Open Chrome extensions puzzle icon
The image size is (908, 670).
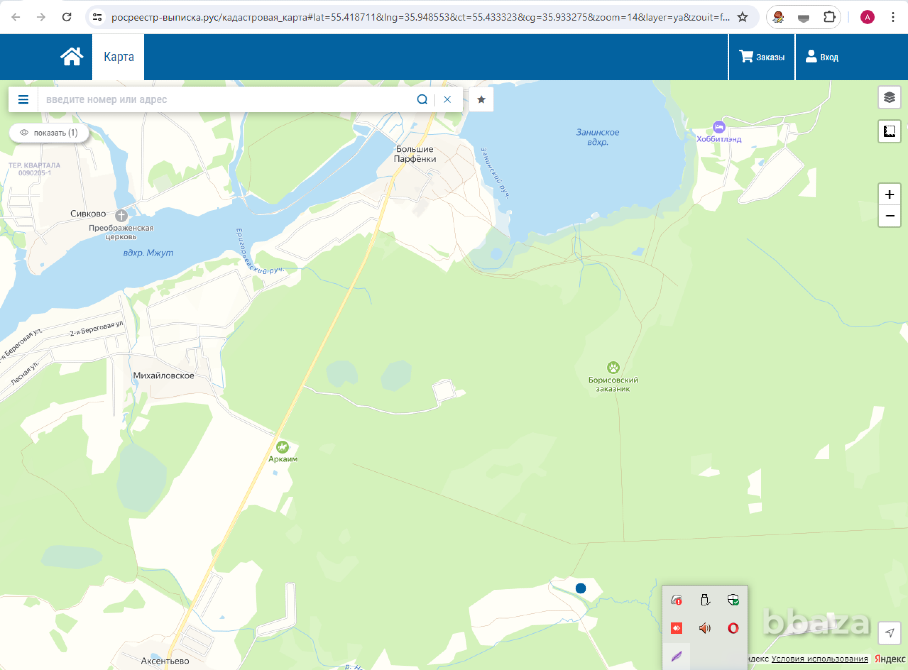(830, 17)
